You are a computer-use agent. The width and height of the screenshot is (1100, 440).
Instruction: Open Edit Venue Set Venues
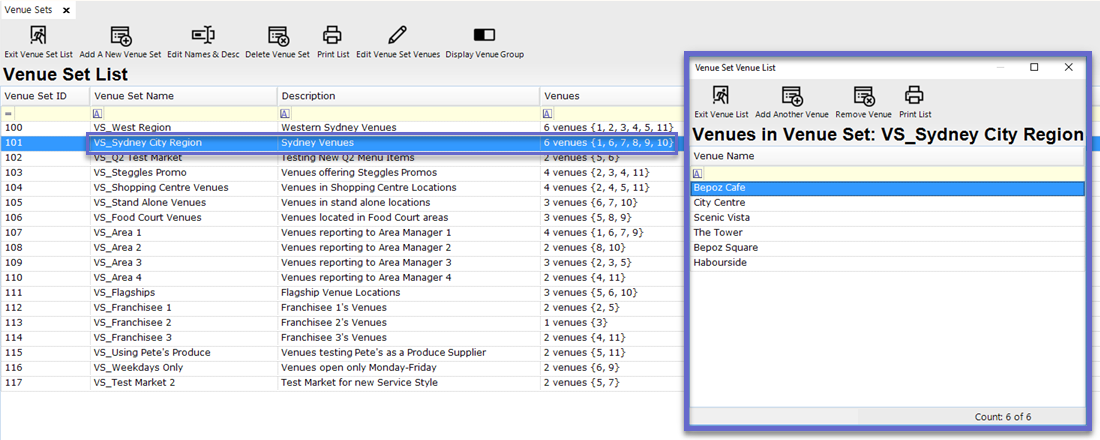pyautogui.click(x=397, y=36)
